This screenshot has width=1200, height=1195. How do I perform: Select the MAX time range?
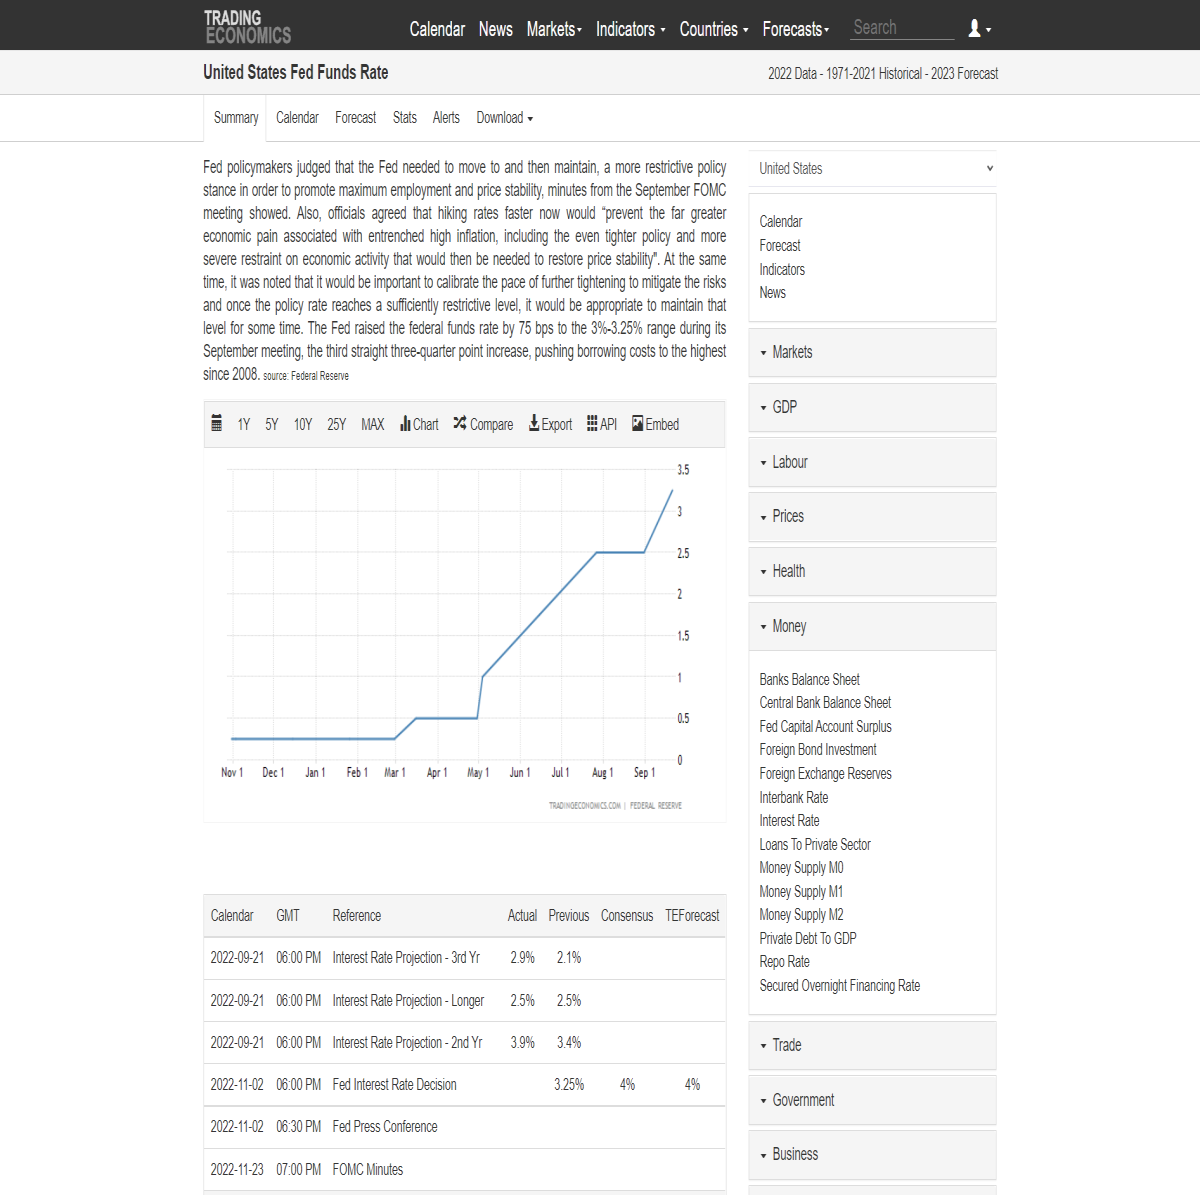tap(373, 425)
